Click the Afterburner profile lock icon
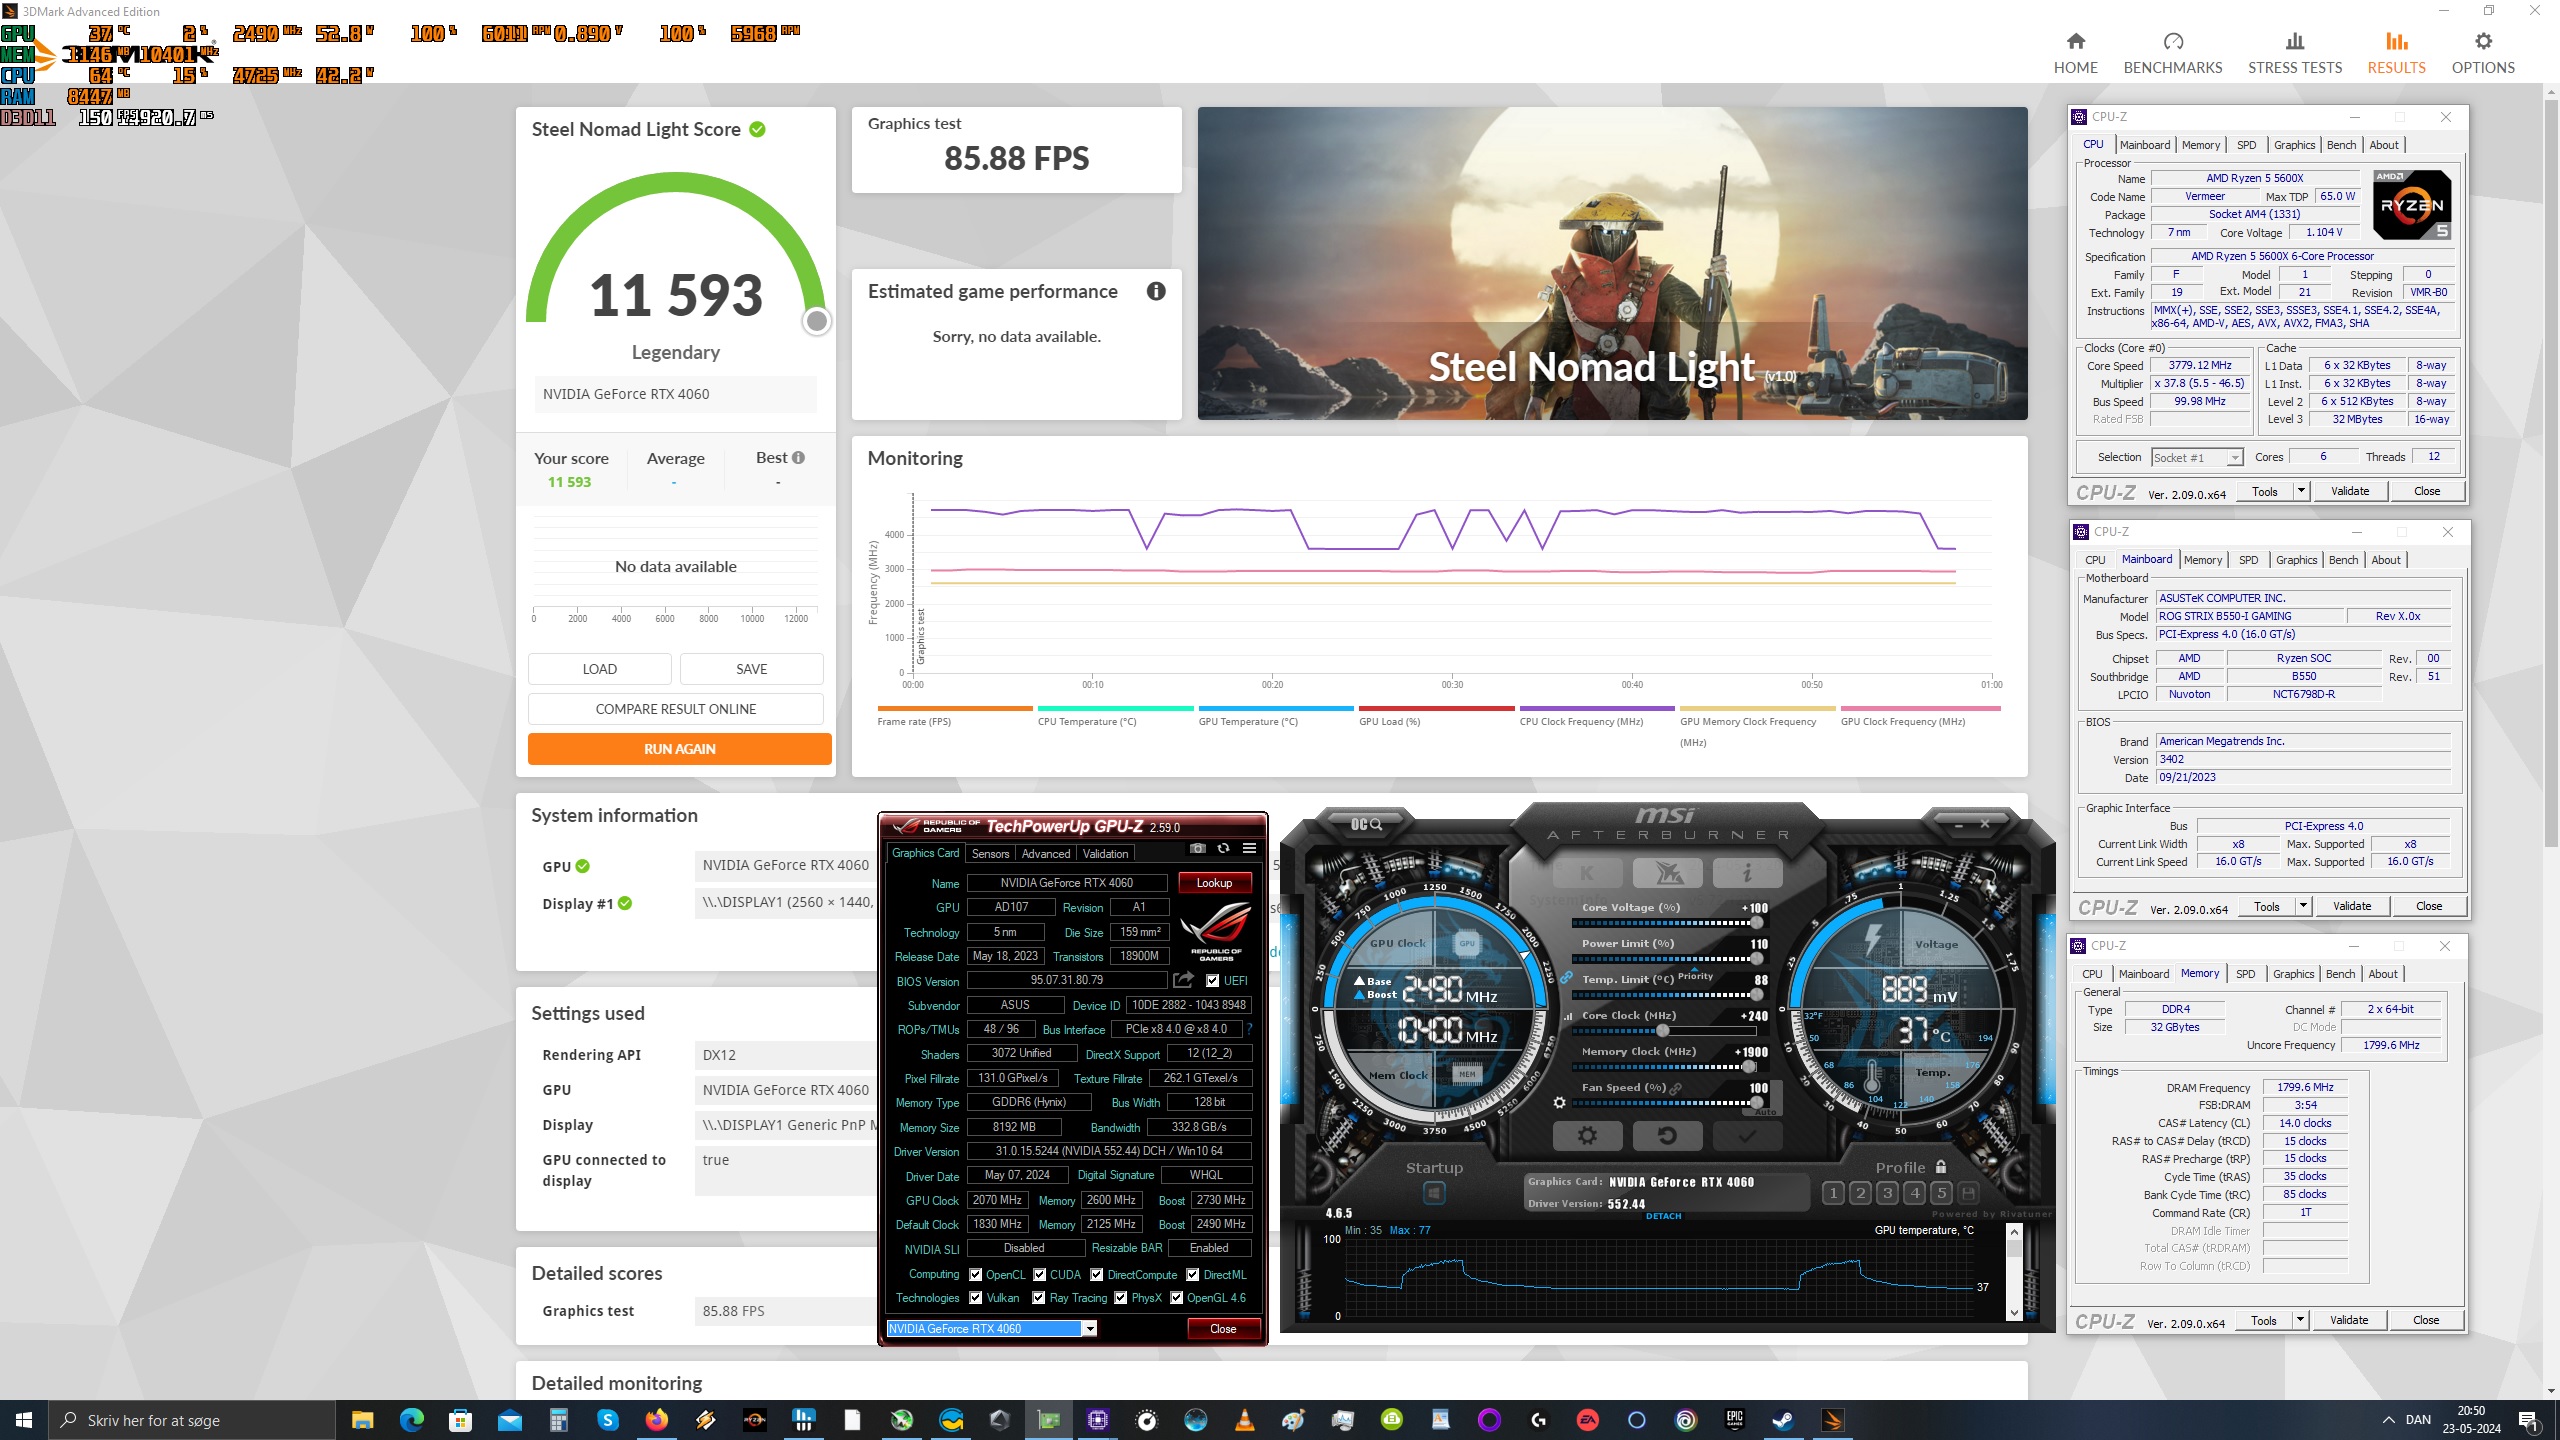The height and width of the screenshot is (1440, 2560). click(x=1941, y=1167)
